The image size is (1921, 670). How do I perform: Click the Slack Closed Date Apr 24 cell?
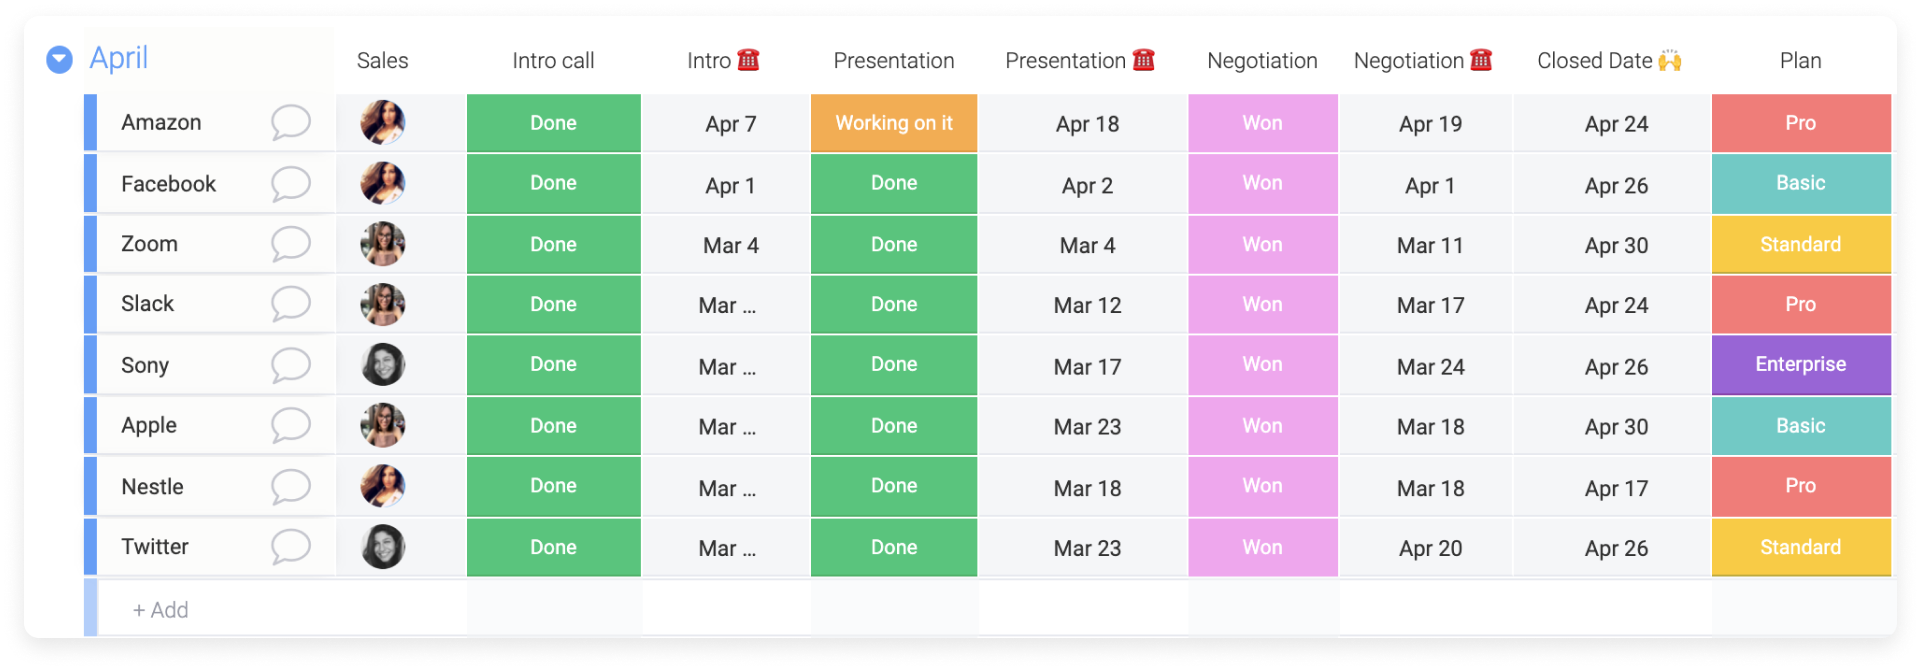[x=1616, y=305]
